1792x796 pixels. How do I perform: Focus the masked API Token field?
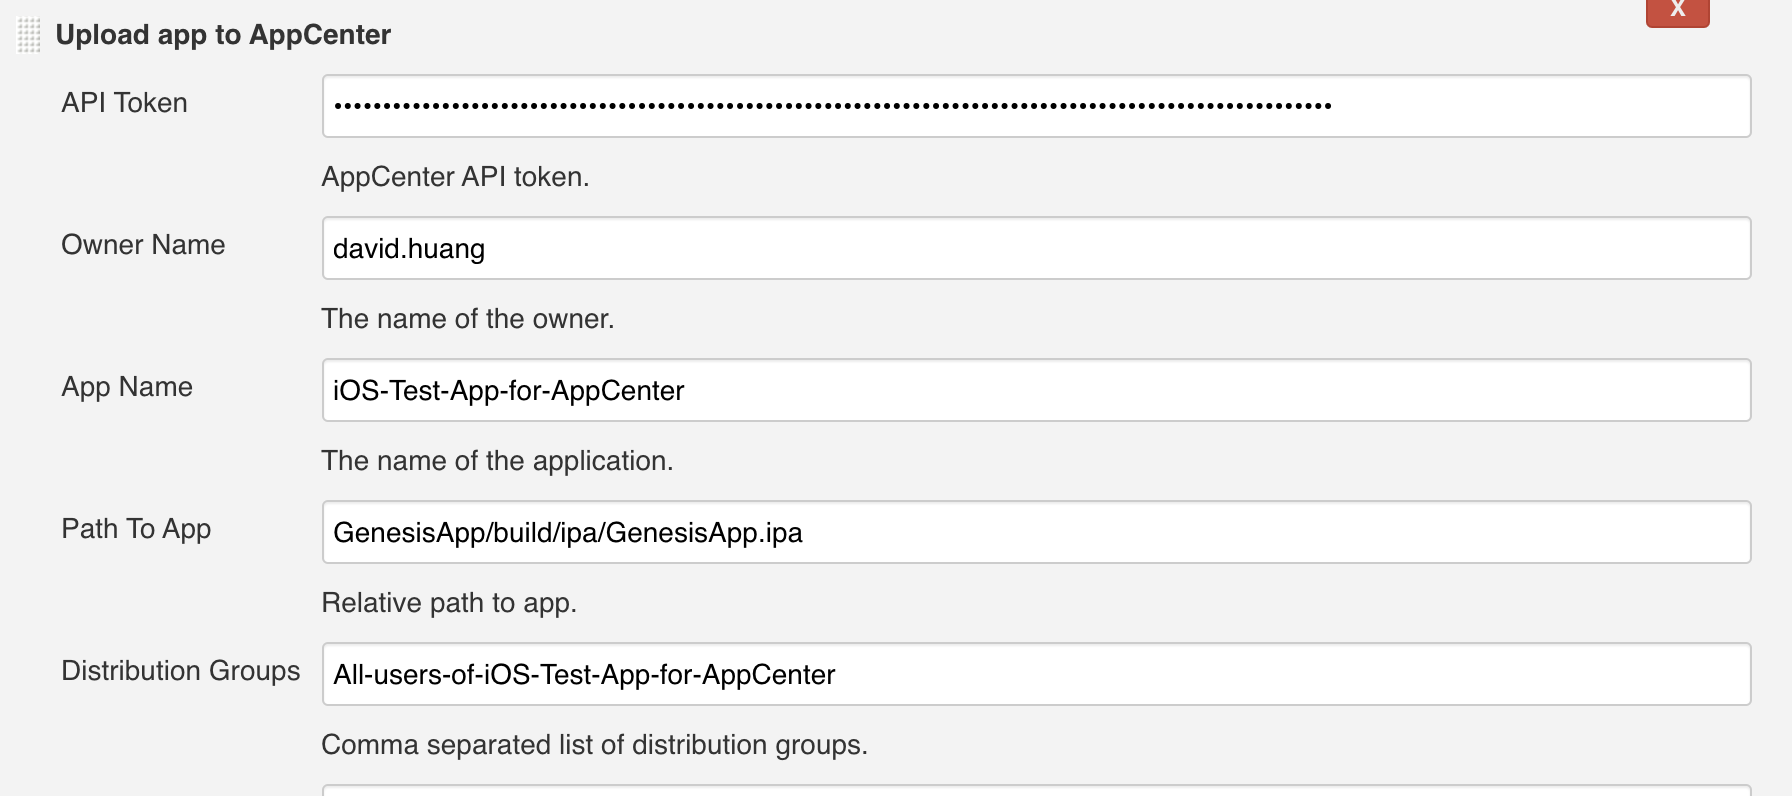click(1035, 106)
